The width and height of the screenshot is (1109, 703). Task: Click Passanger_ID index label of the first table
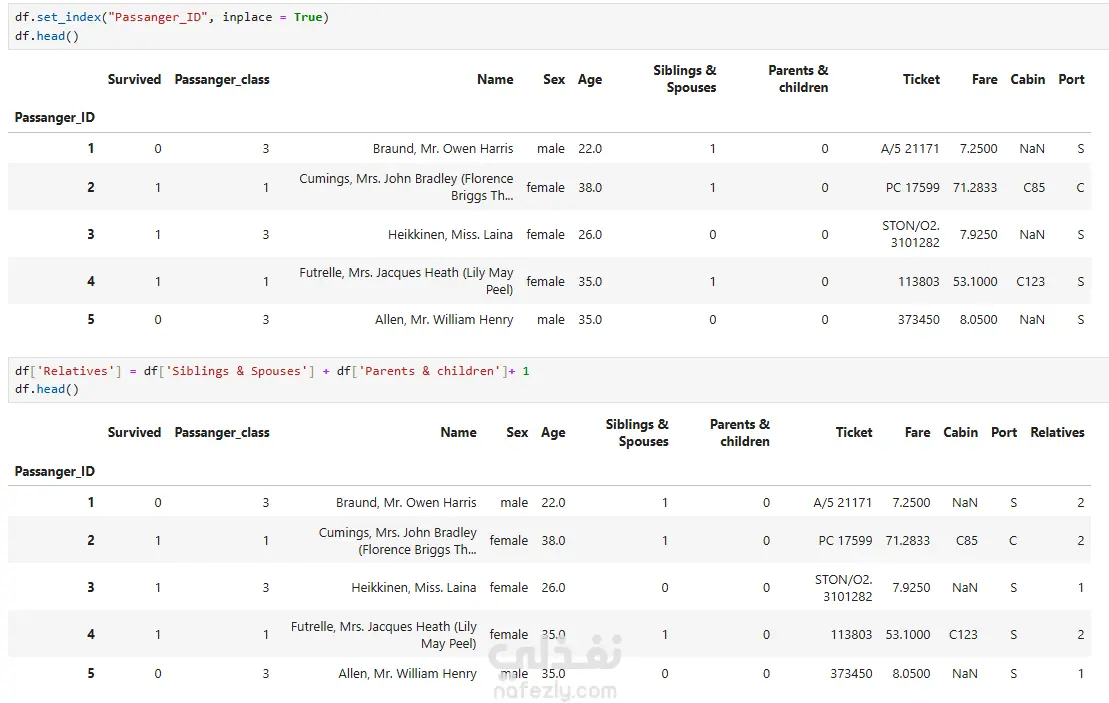coord(54,117)
